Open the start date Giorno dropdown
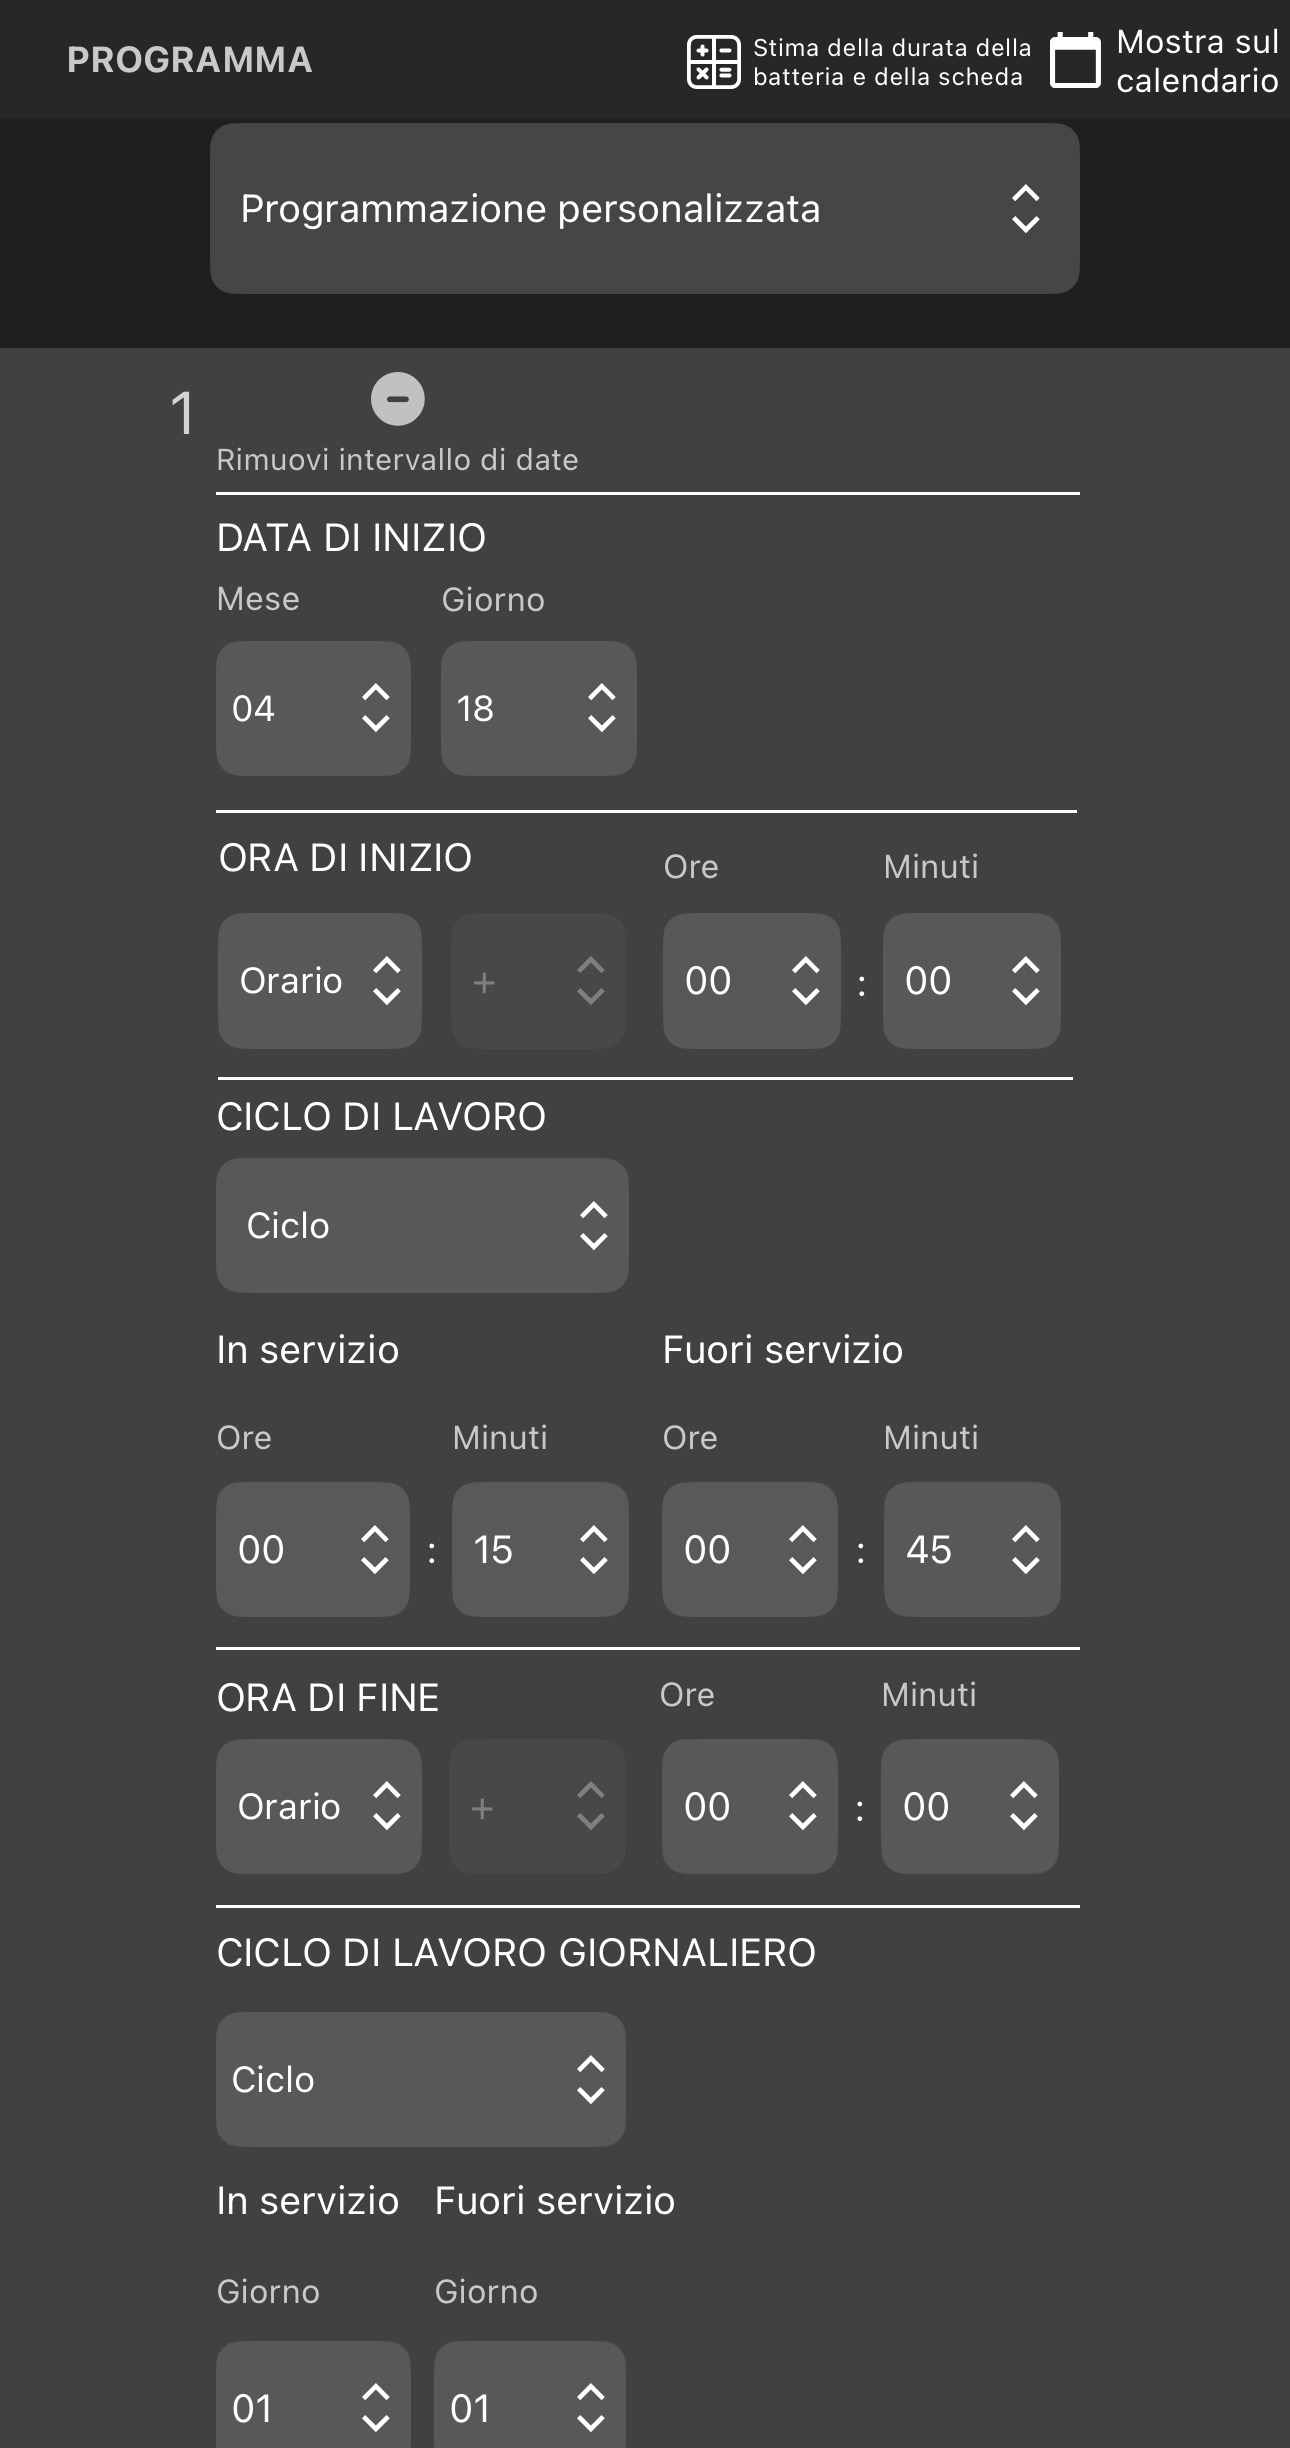This screenshot has height=2448, width=1290. (538, 709)
